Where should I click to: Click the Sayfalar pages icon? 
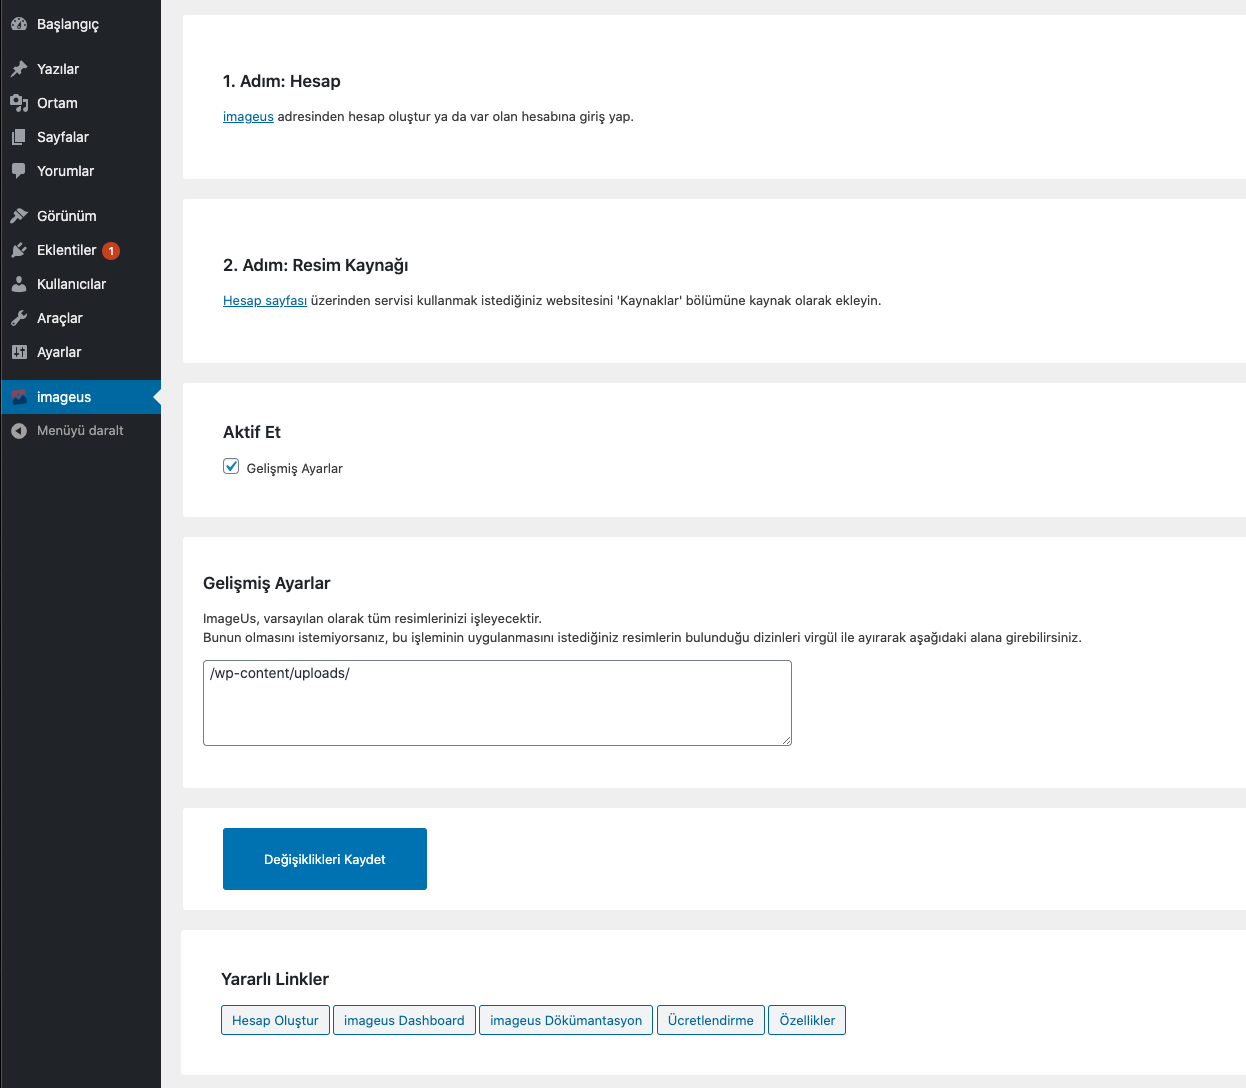[19, 137]
